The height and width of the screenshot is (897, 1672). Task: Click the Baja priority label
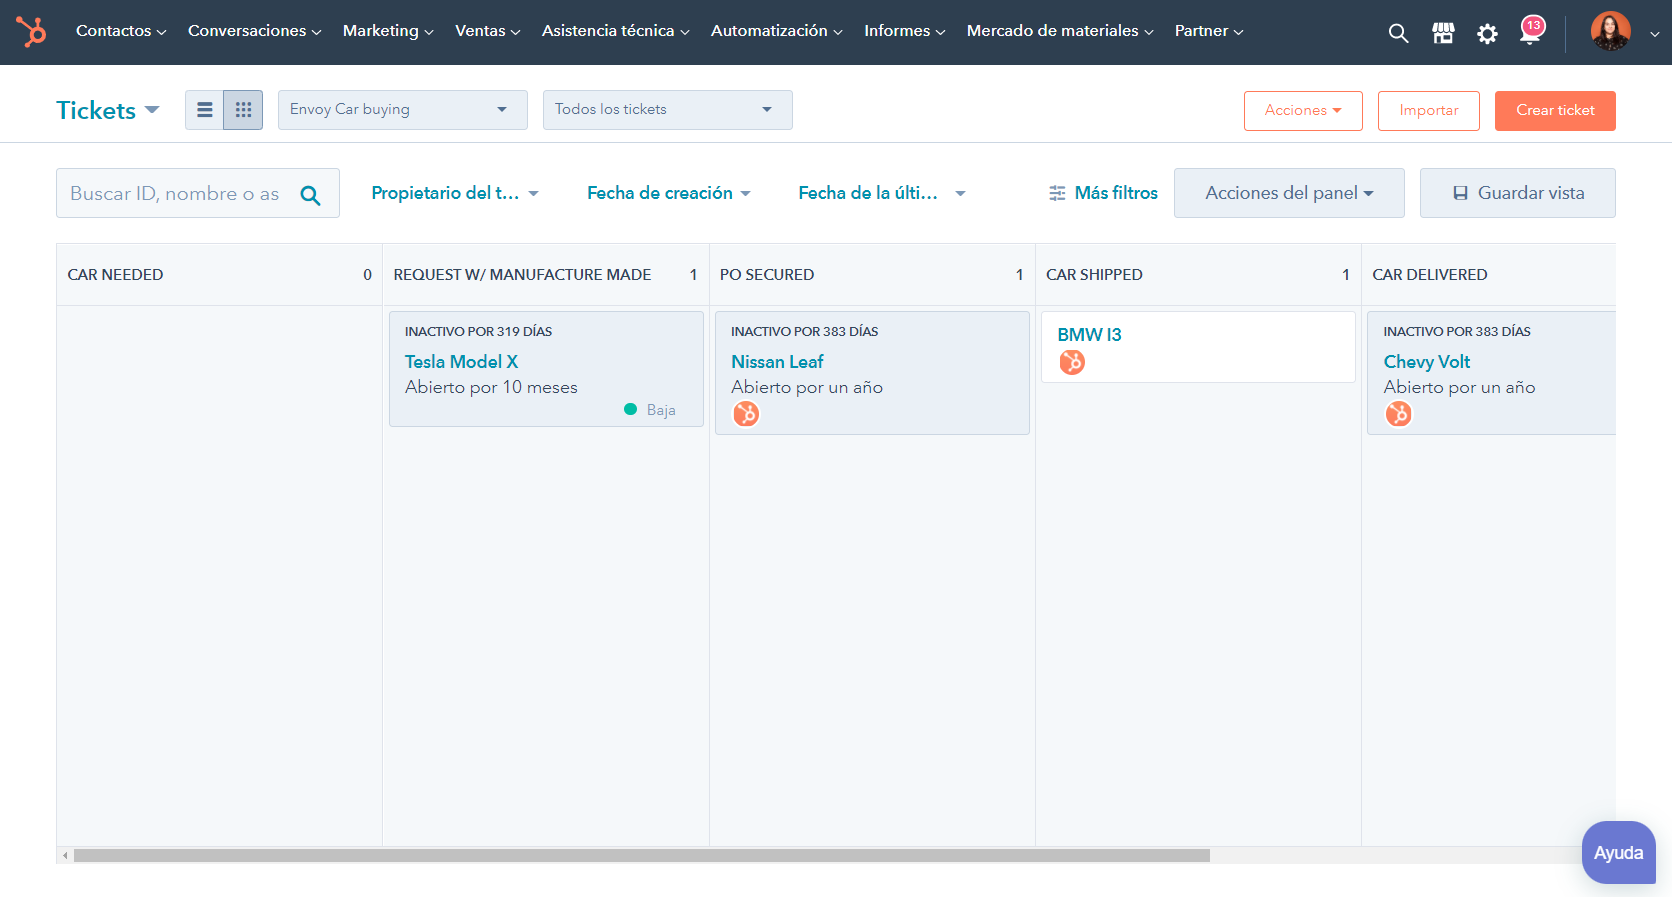(661, 410)
